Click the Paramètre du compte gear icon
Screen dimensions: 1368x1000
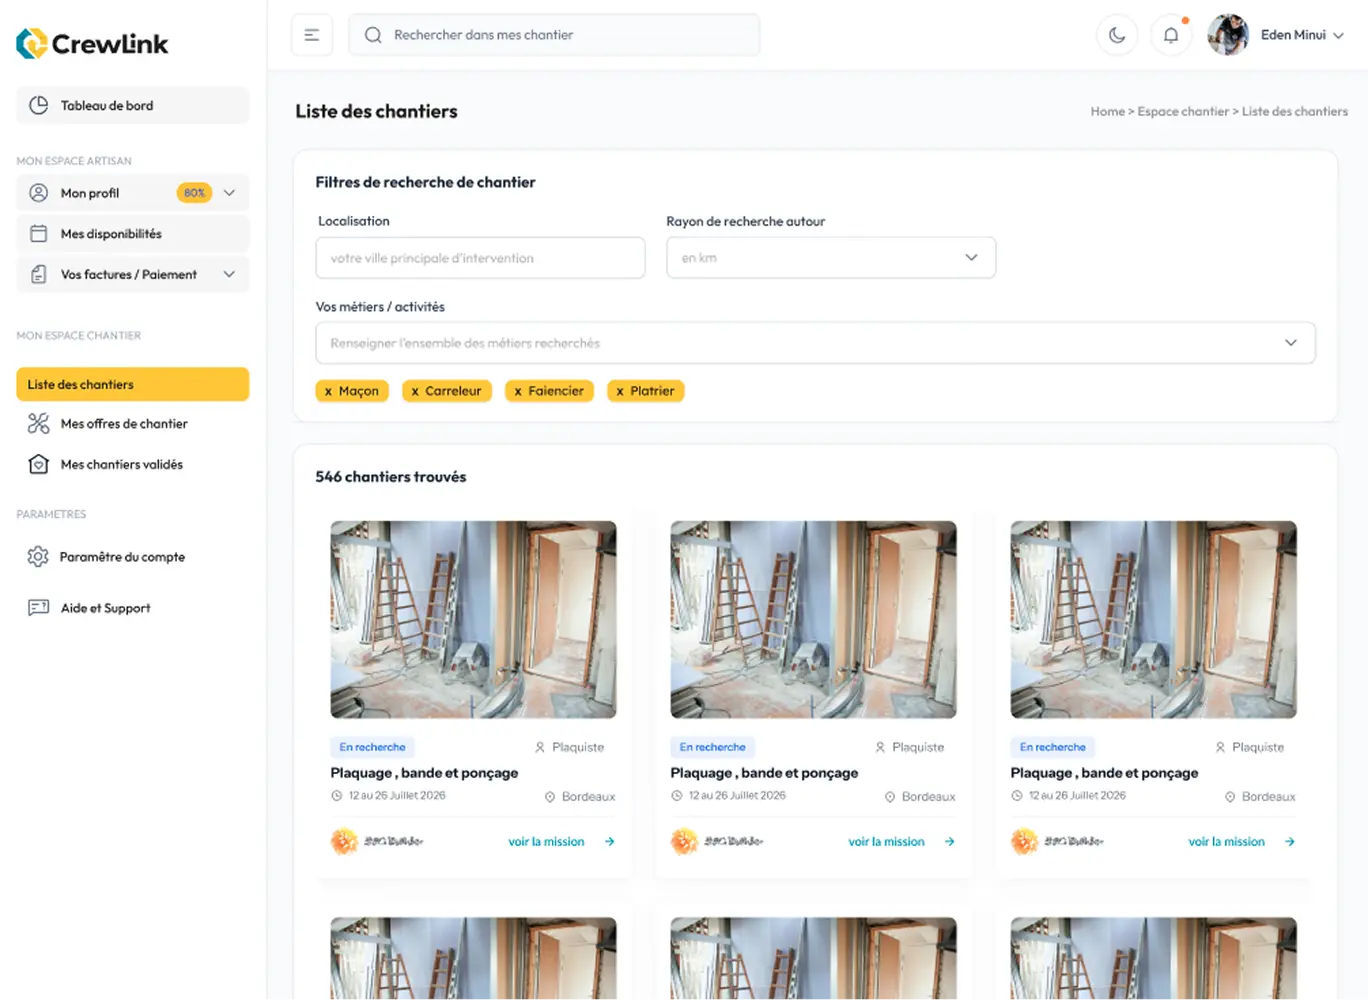[38, 556]
